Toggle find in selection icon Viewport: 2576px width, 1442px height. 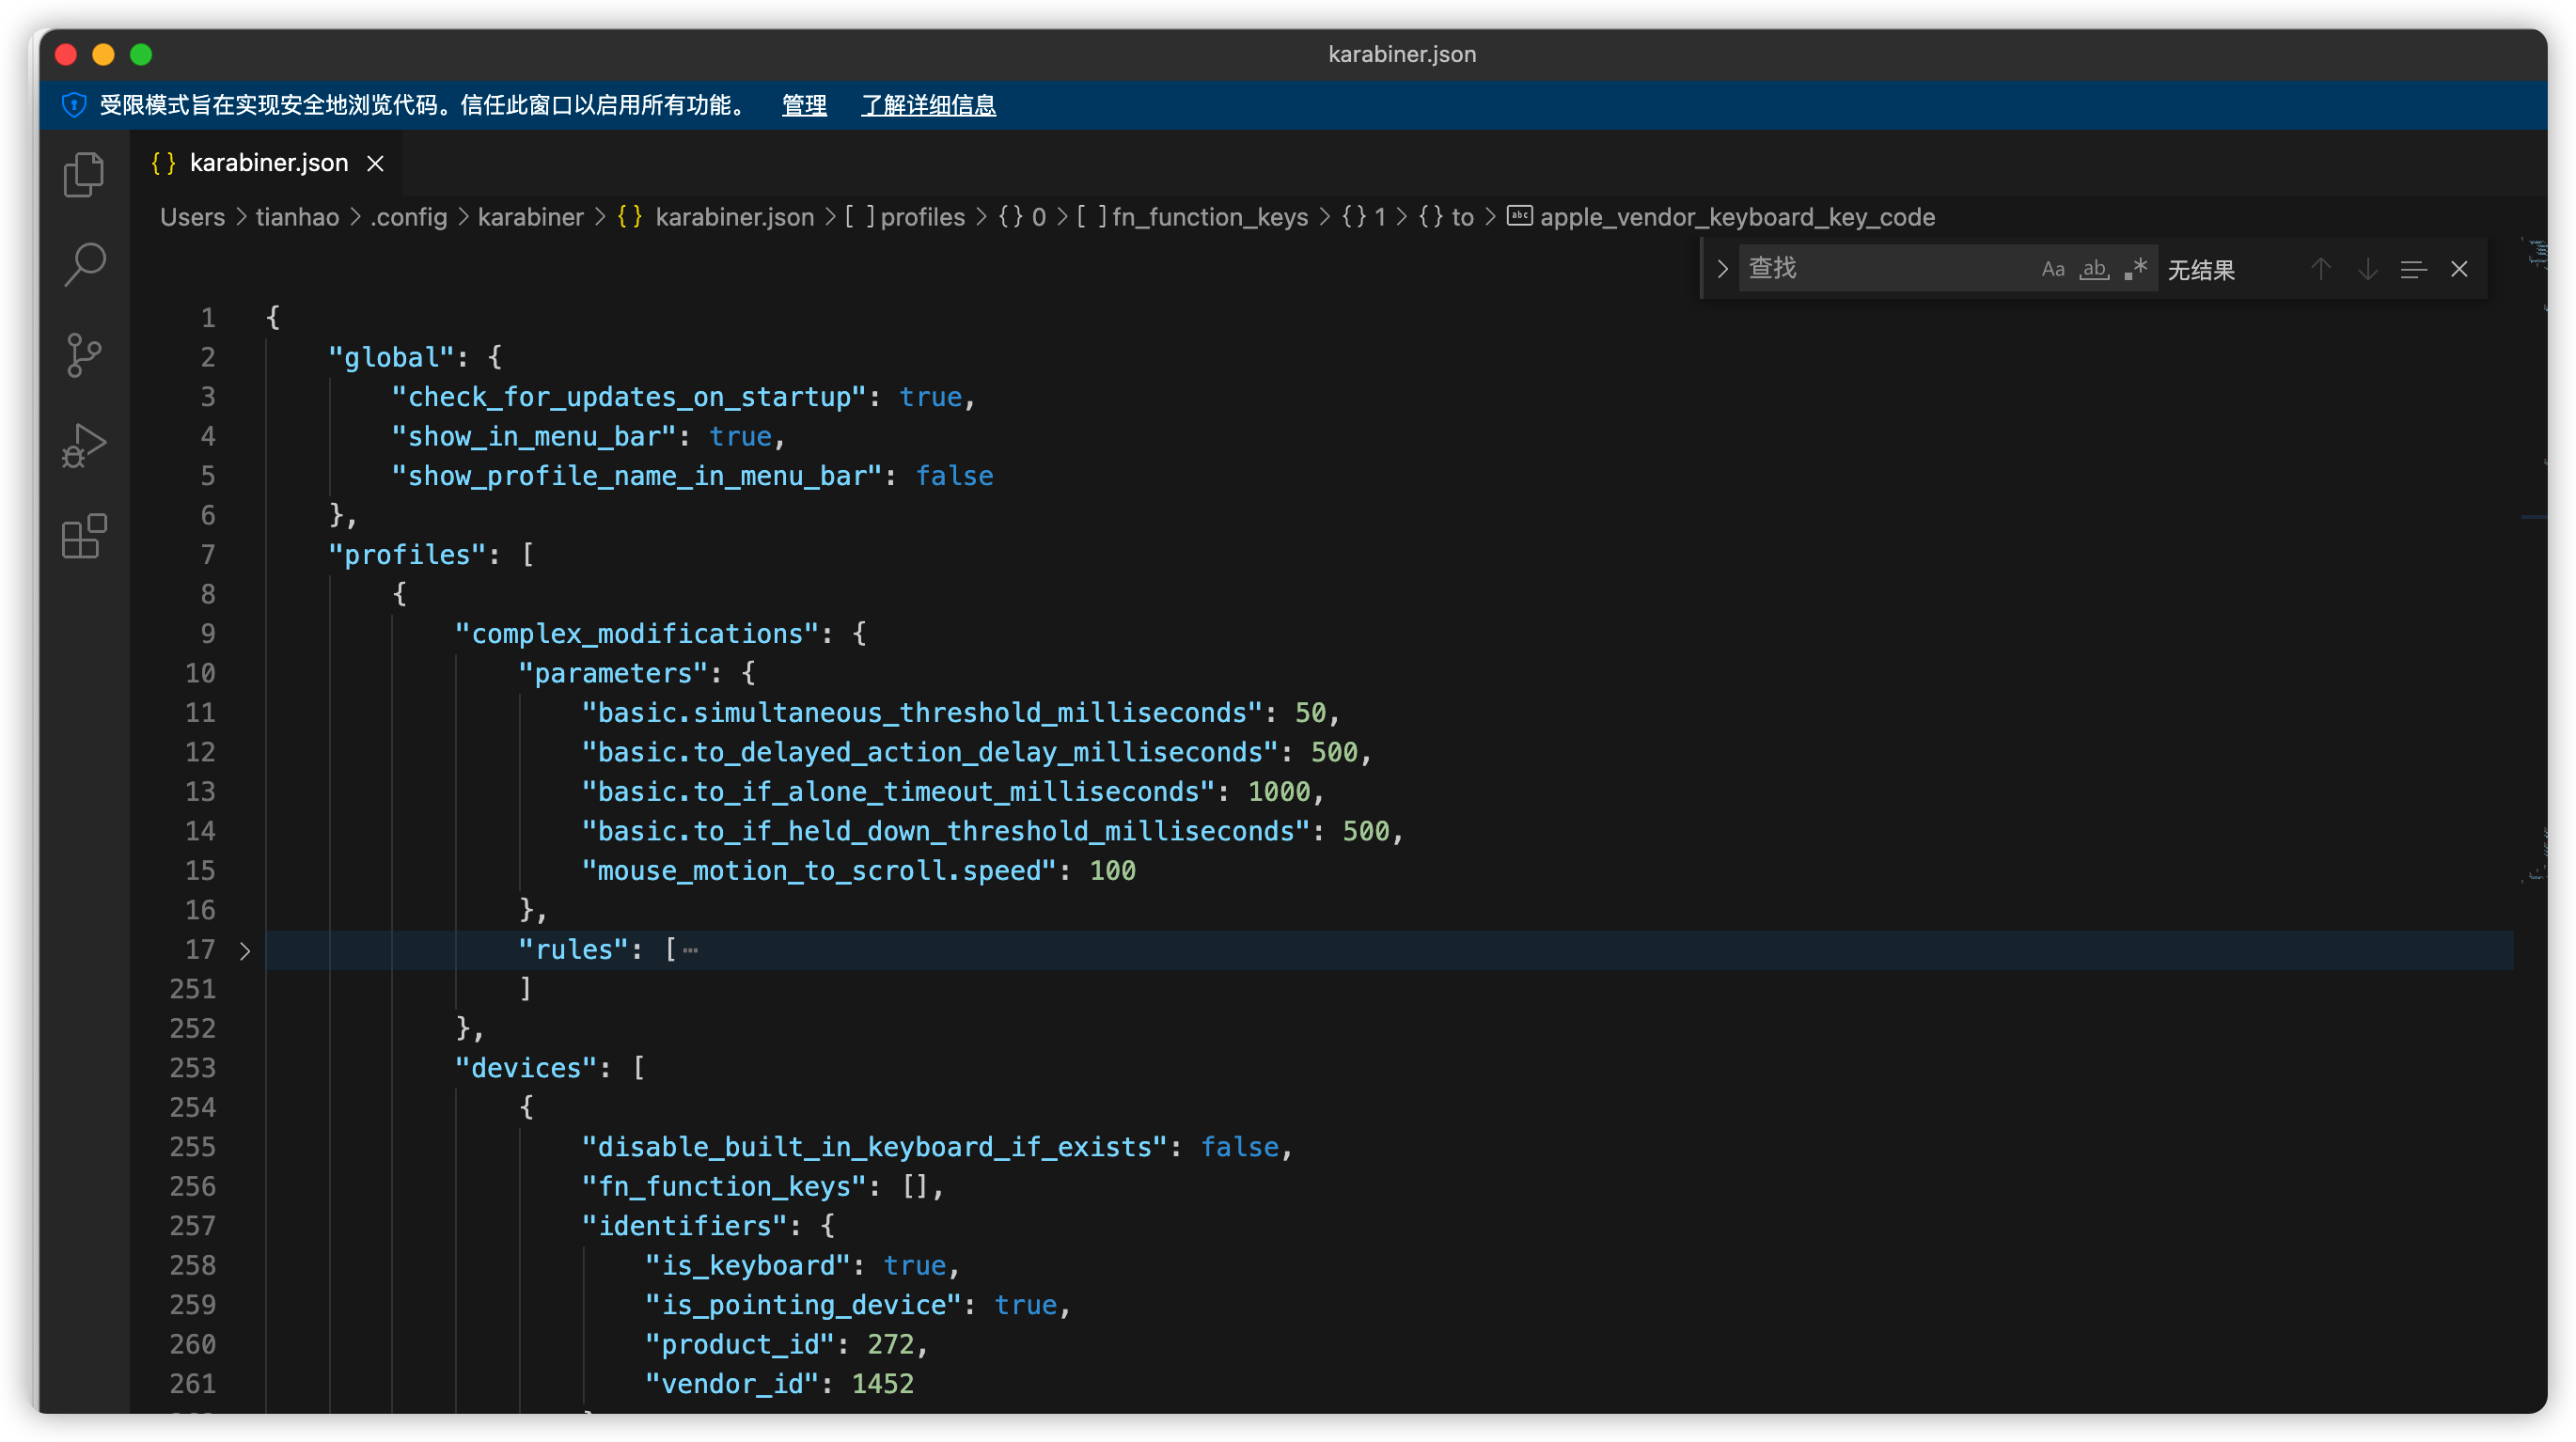2413,269
